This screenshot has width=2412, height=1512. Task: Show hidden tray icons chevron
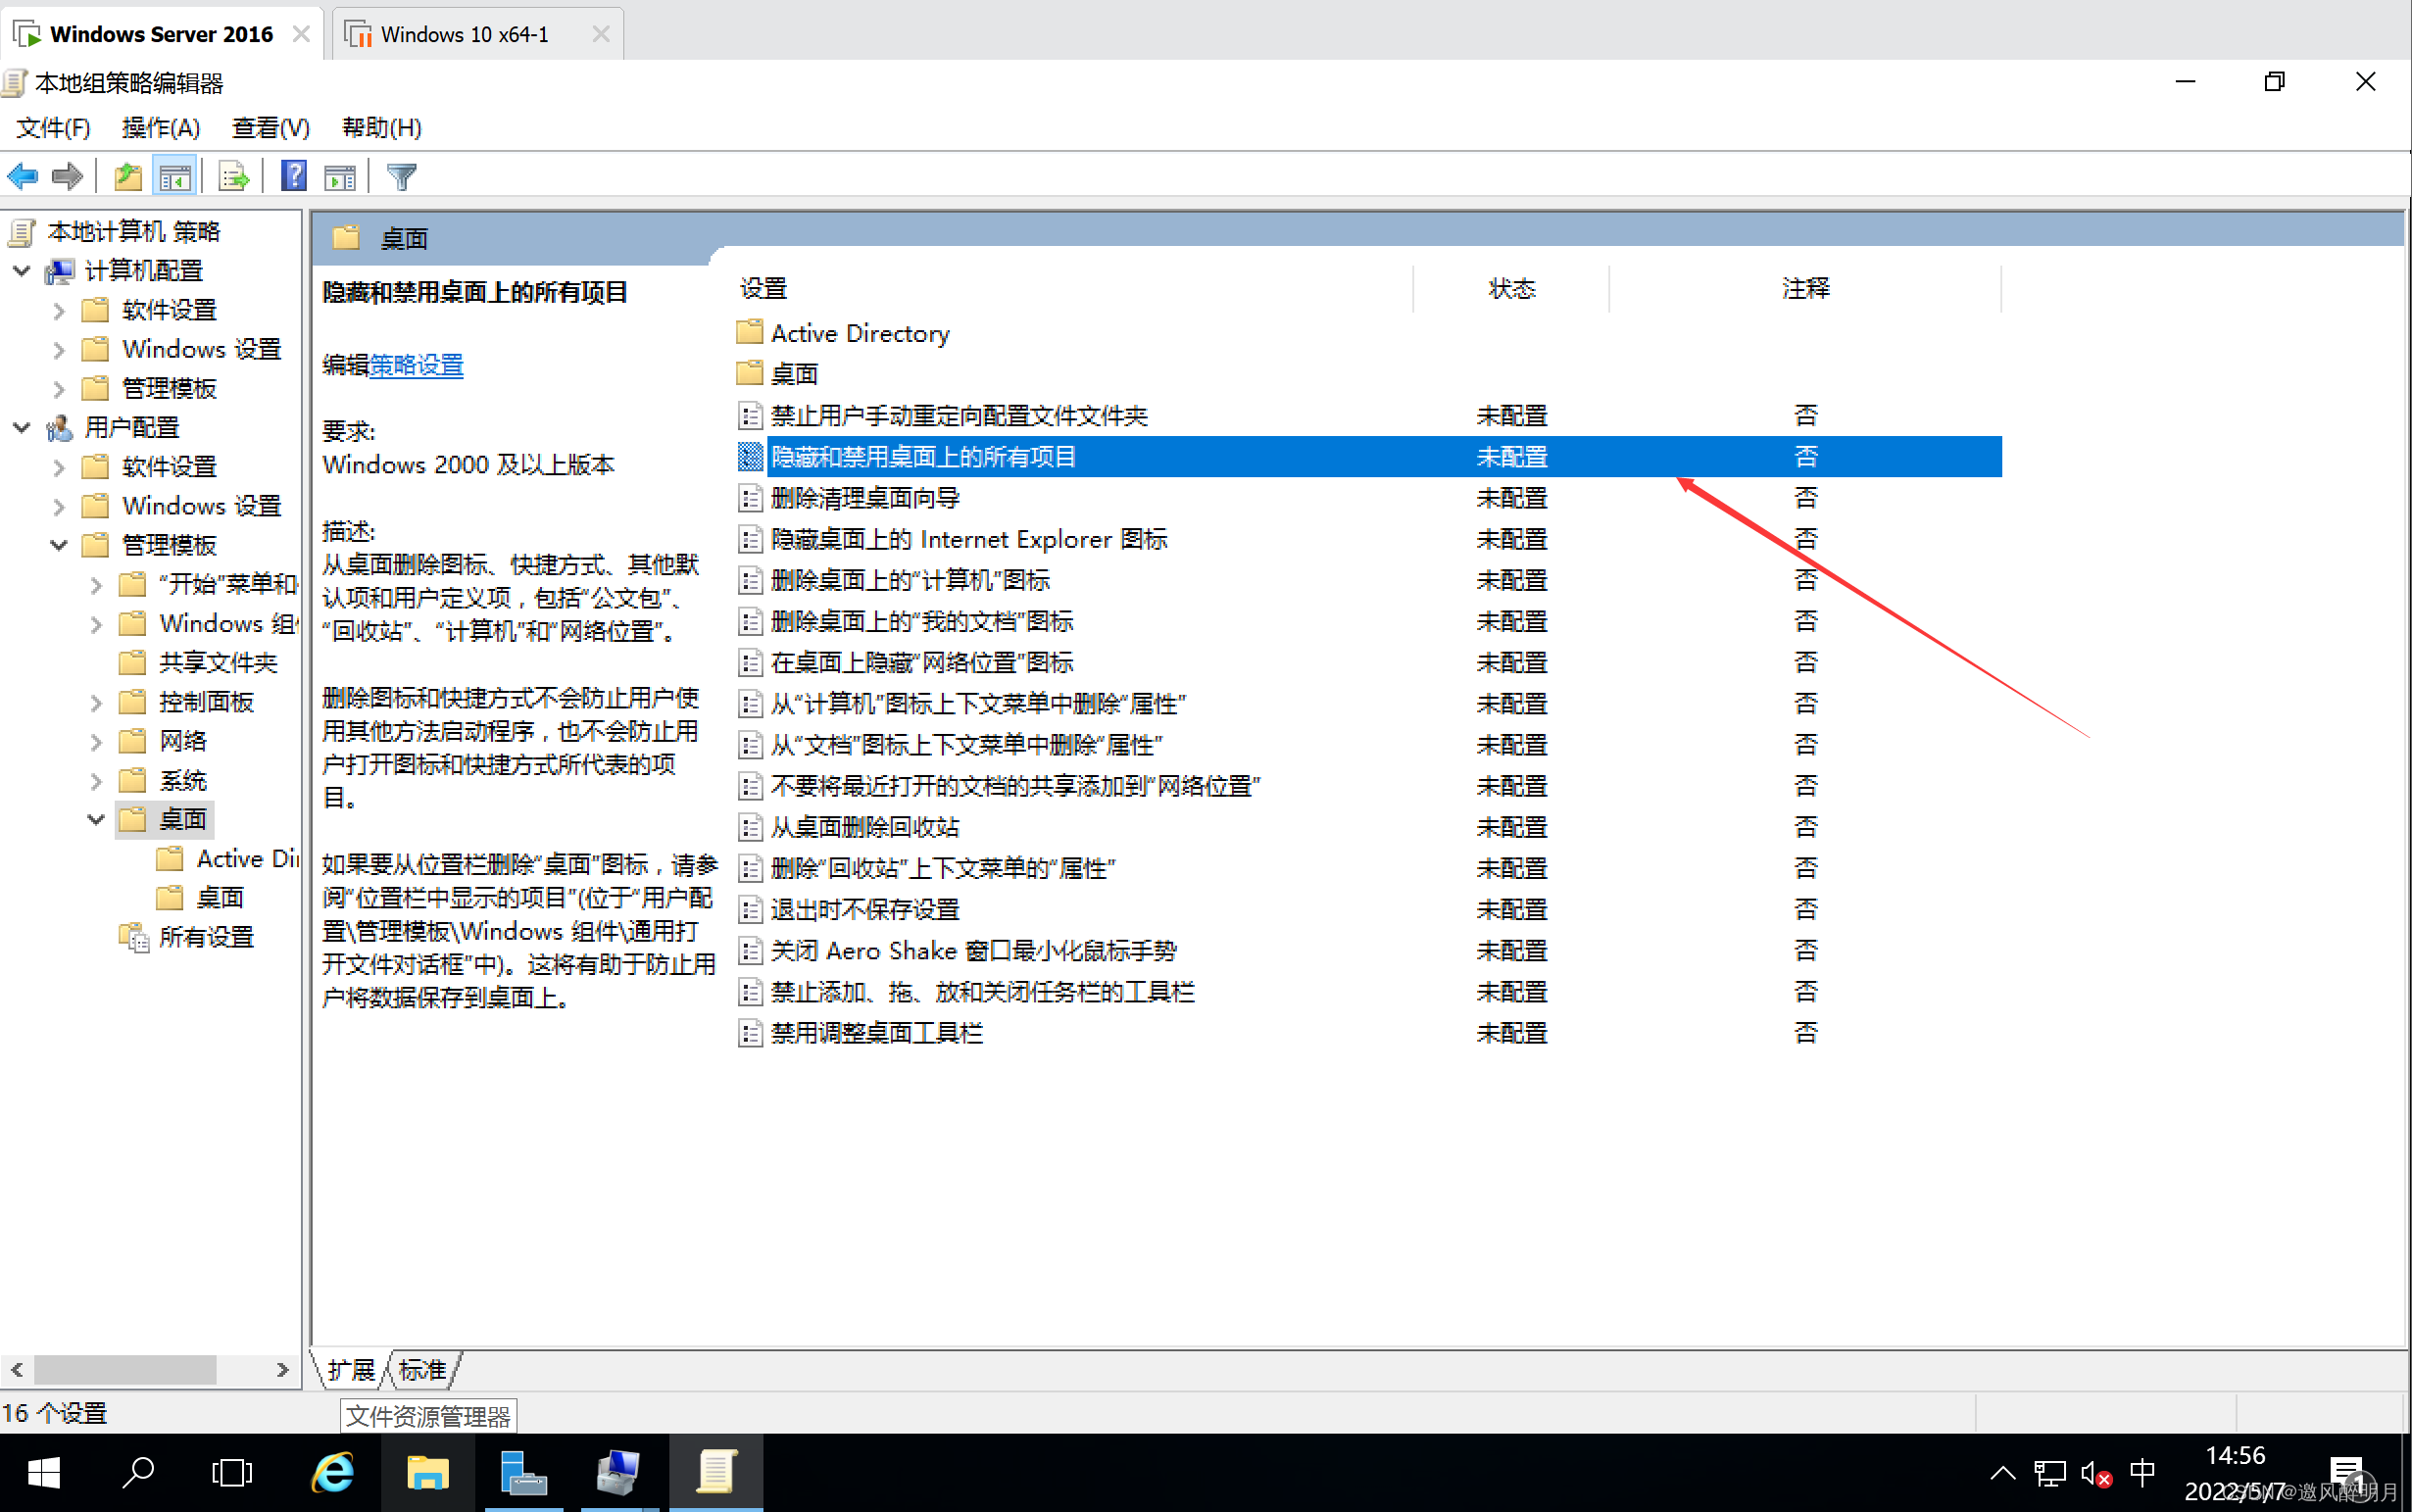tap(2002, 1474)
